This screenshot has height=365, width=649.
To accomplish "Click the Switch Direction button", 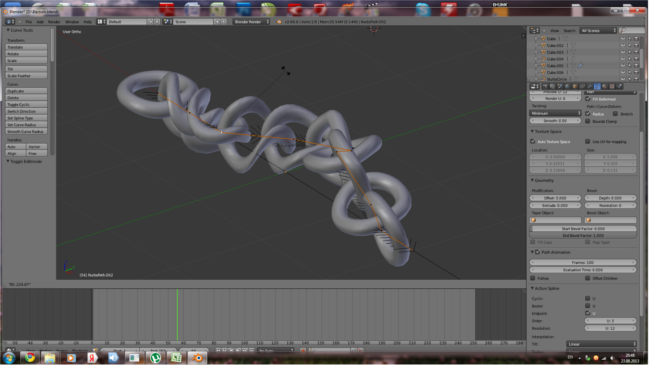I will point(26,111).
